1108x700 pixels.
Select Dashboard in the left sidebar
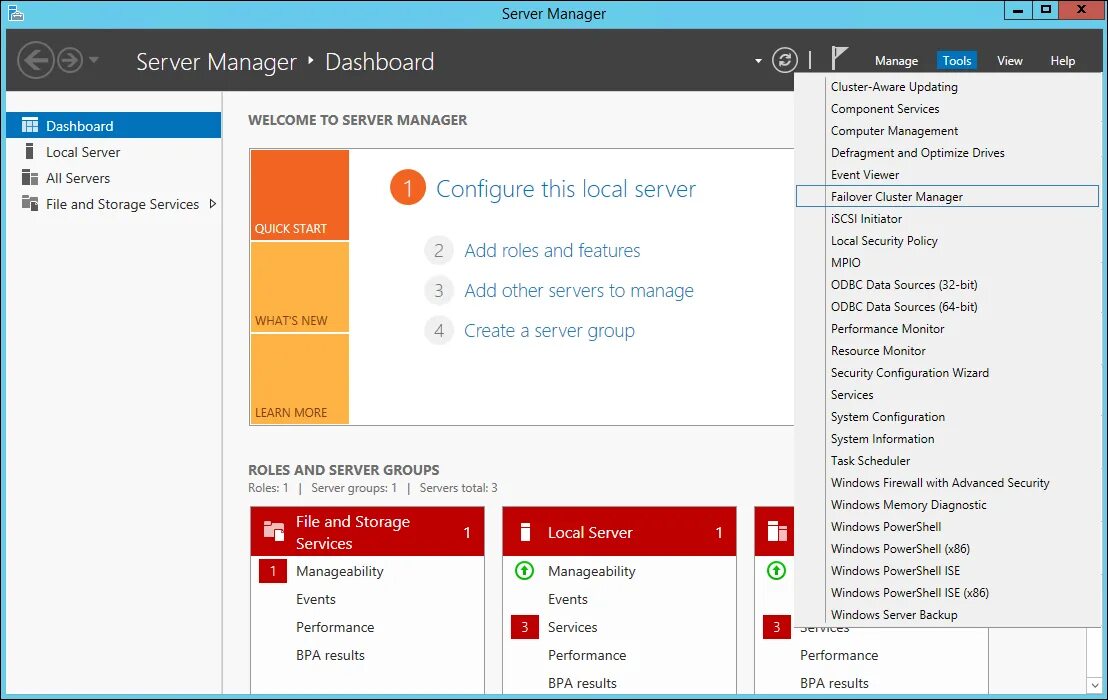pyautogui.click(x=113, y=126)
